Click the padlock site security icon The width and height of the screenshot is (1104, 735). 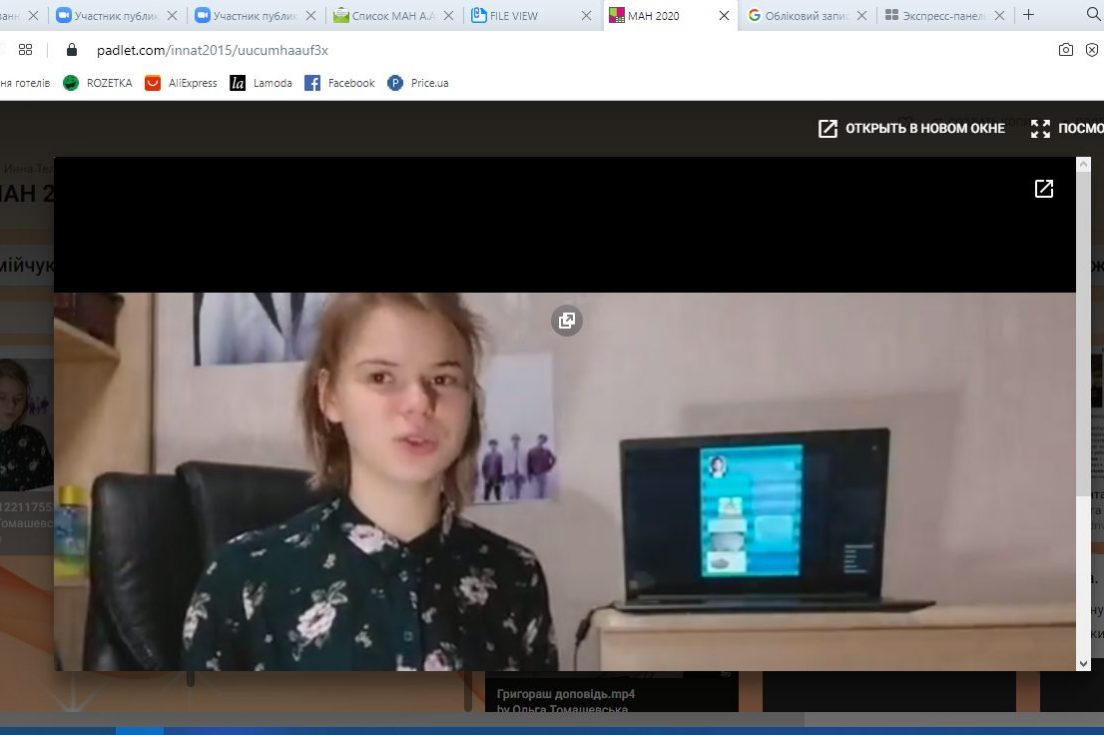(x=71, y=50)
